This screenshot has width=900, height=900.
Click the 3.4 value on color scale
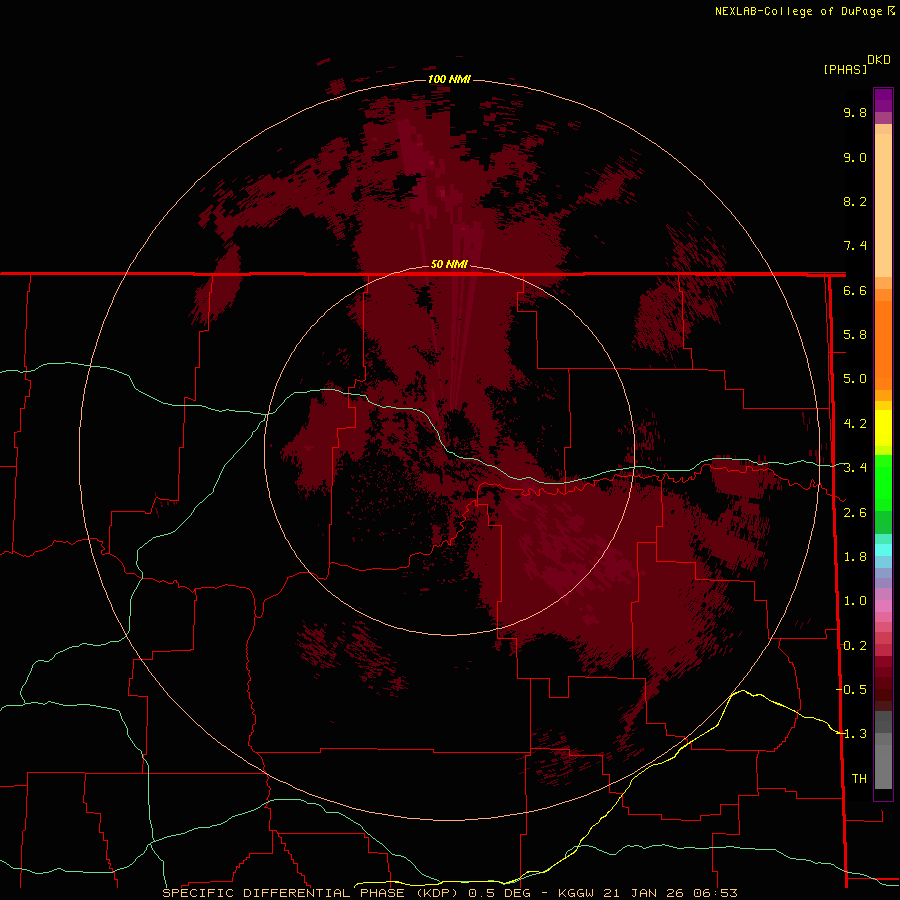coord(855,468)
